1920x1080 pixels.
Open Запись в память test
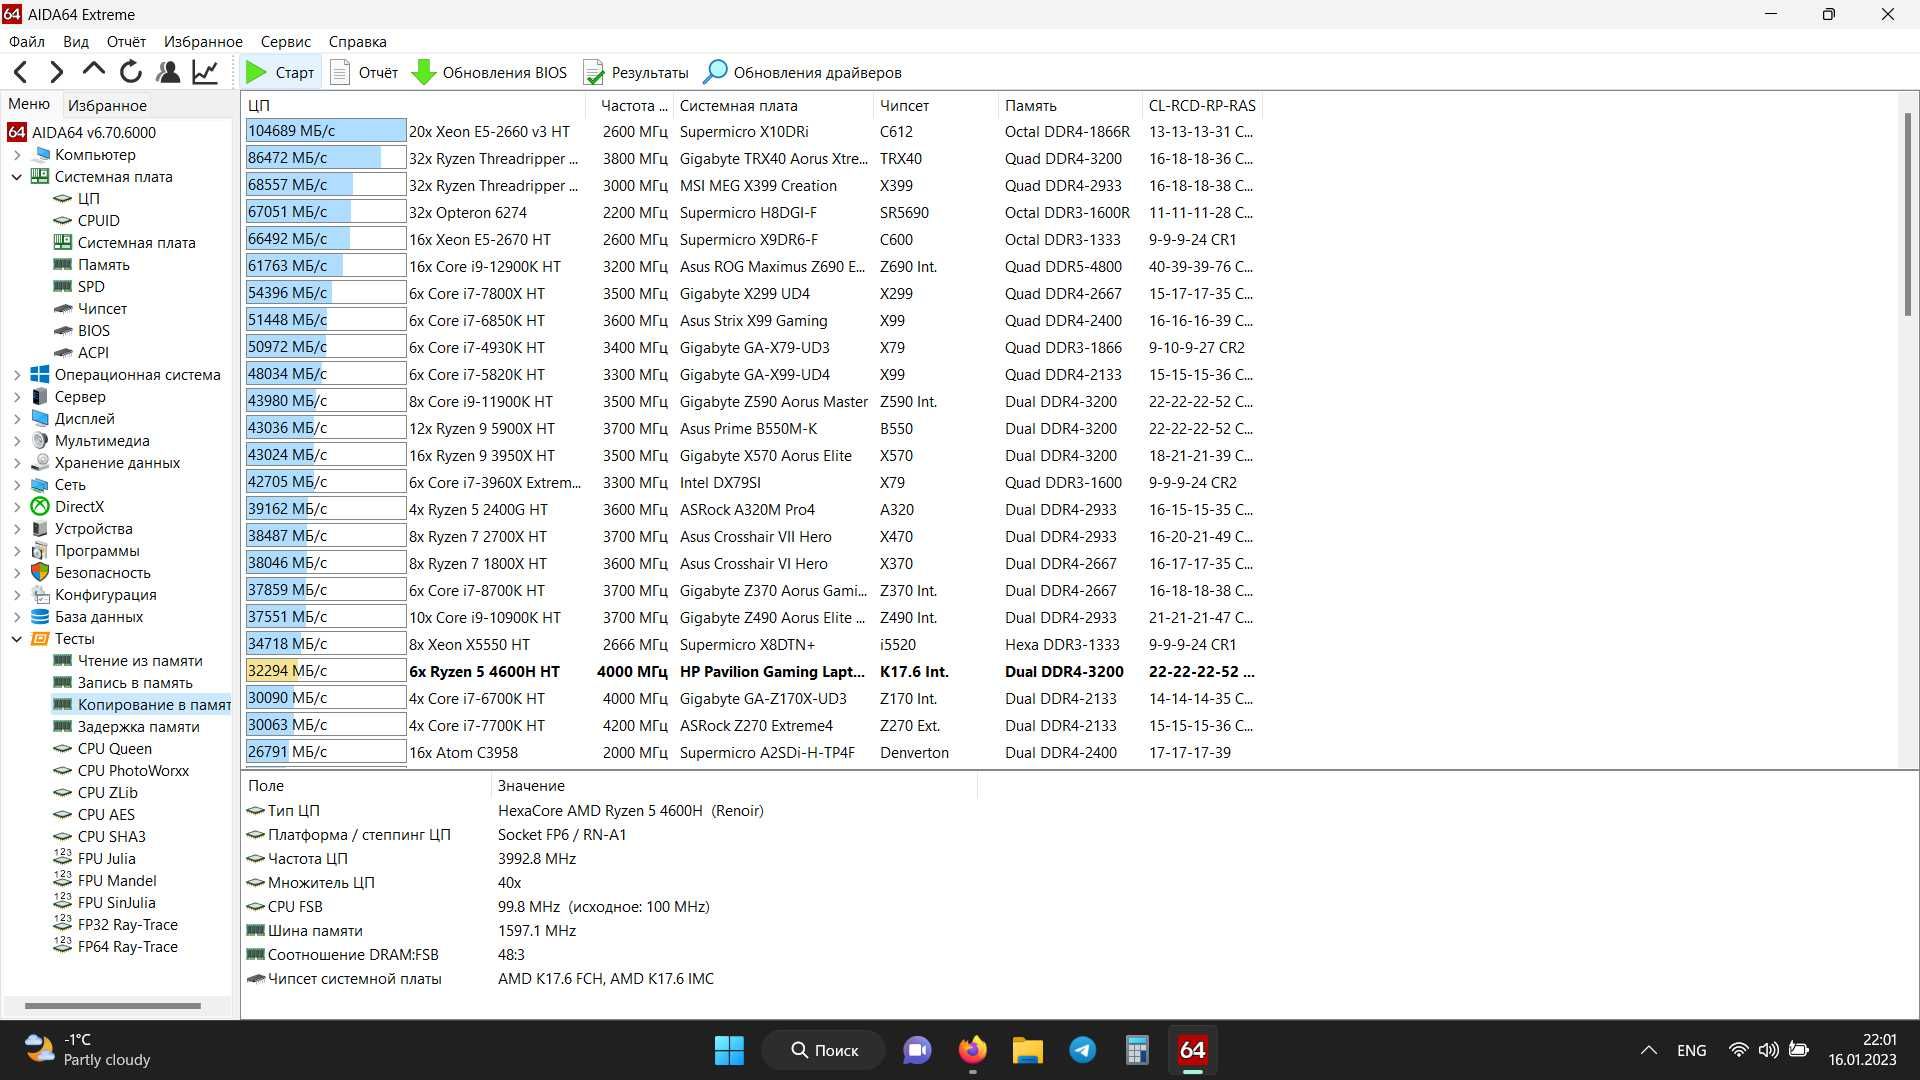click(123, 683)
